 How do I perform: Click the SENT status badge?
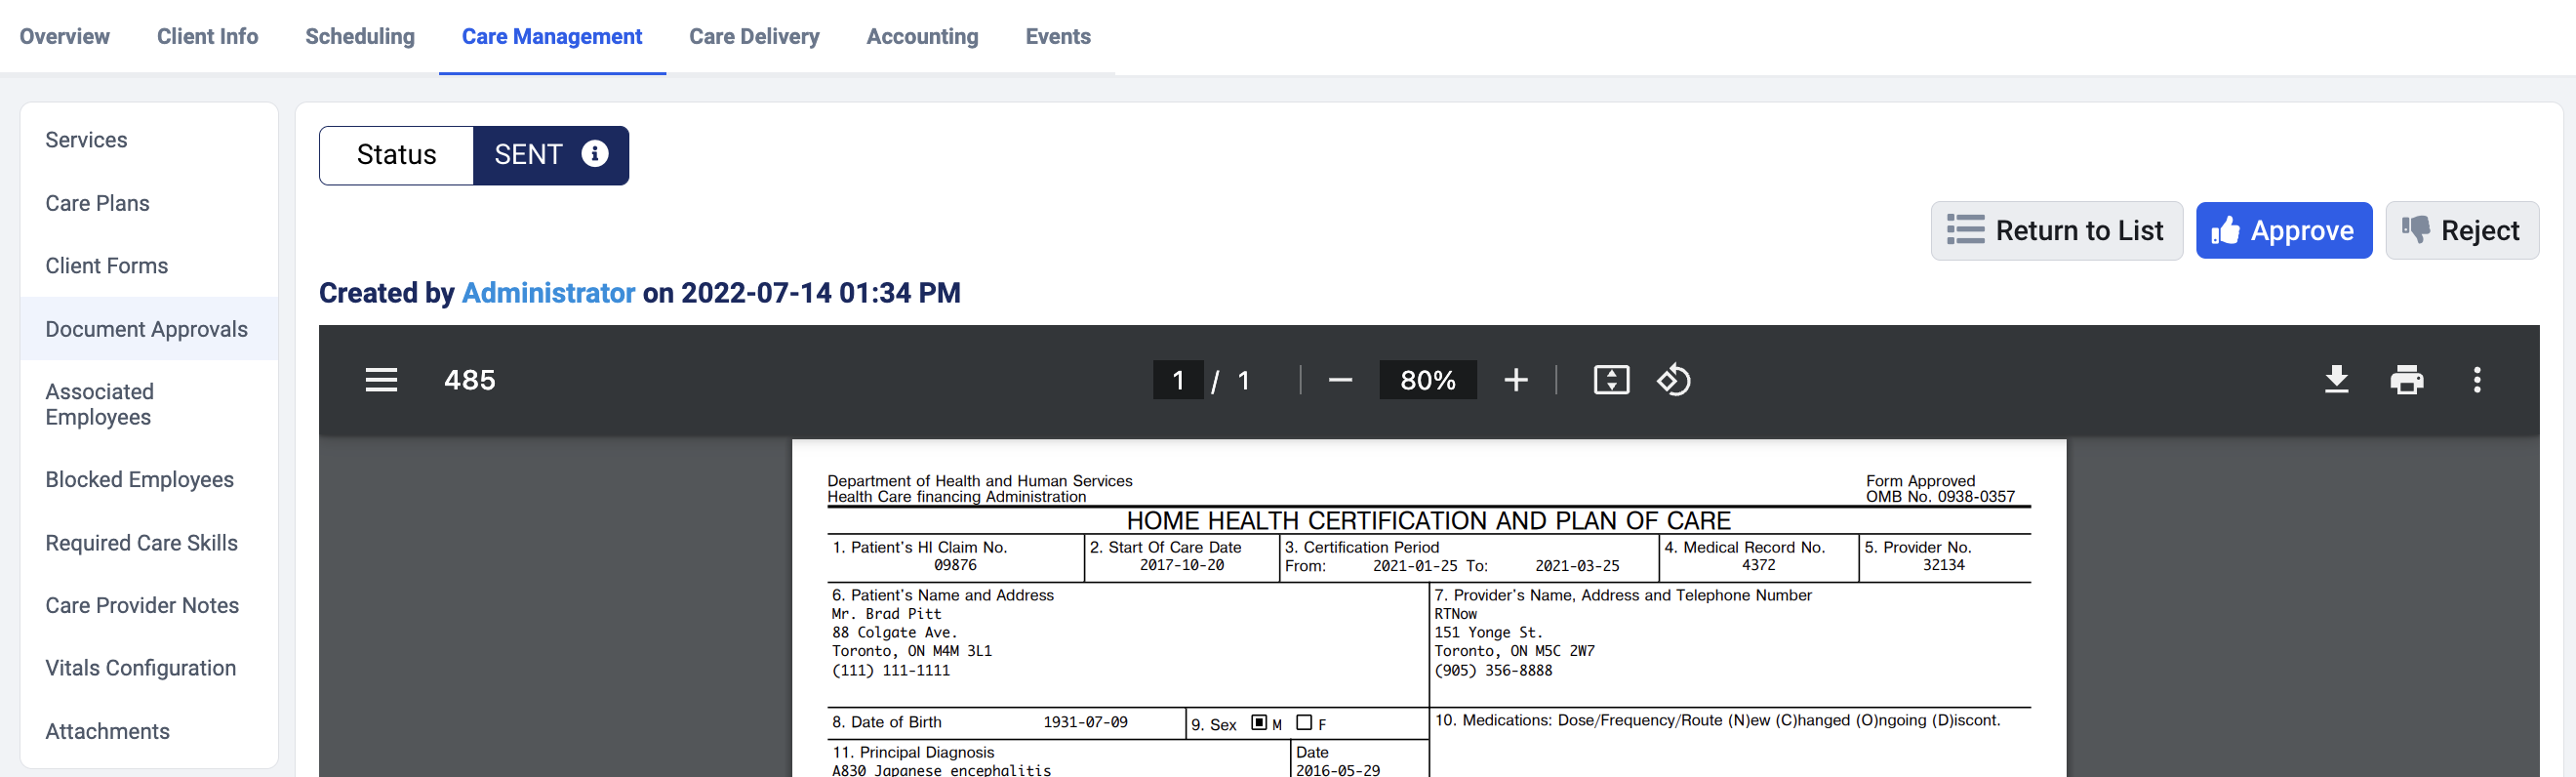(551, 155)
